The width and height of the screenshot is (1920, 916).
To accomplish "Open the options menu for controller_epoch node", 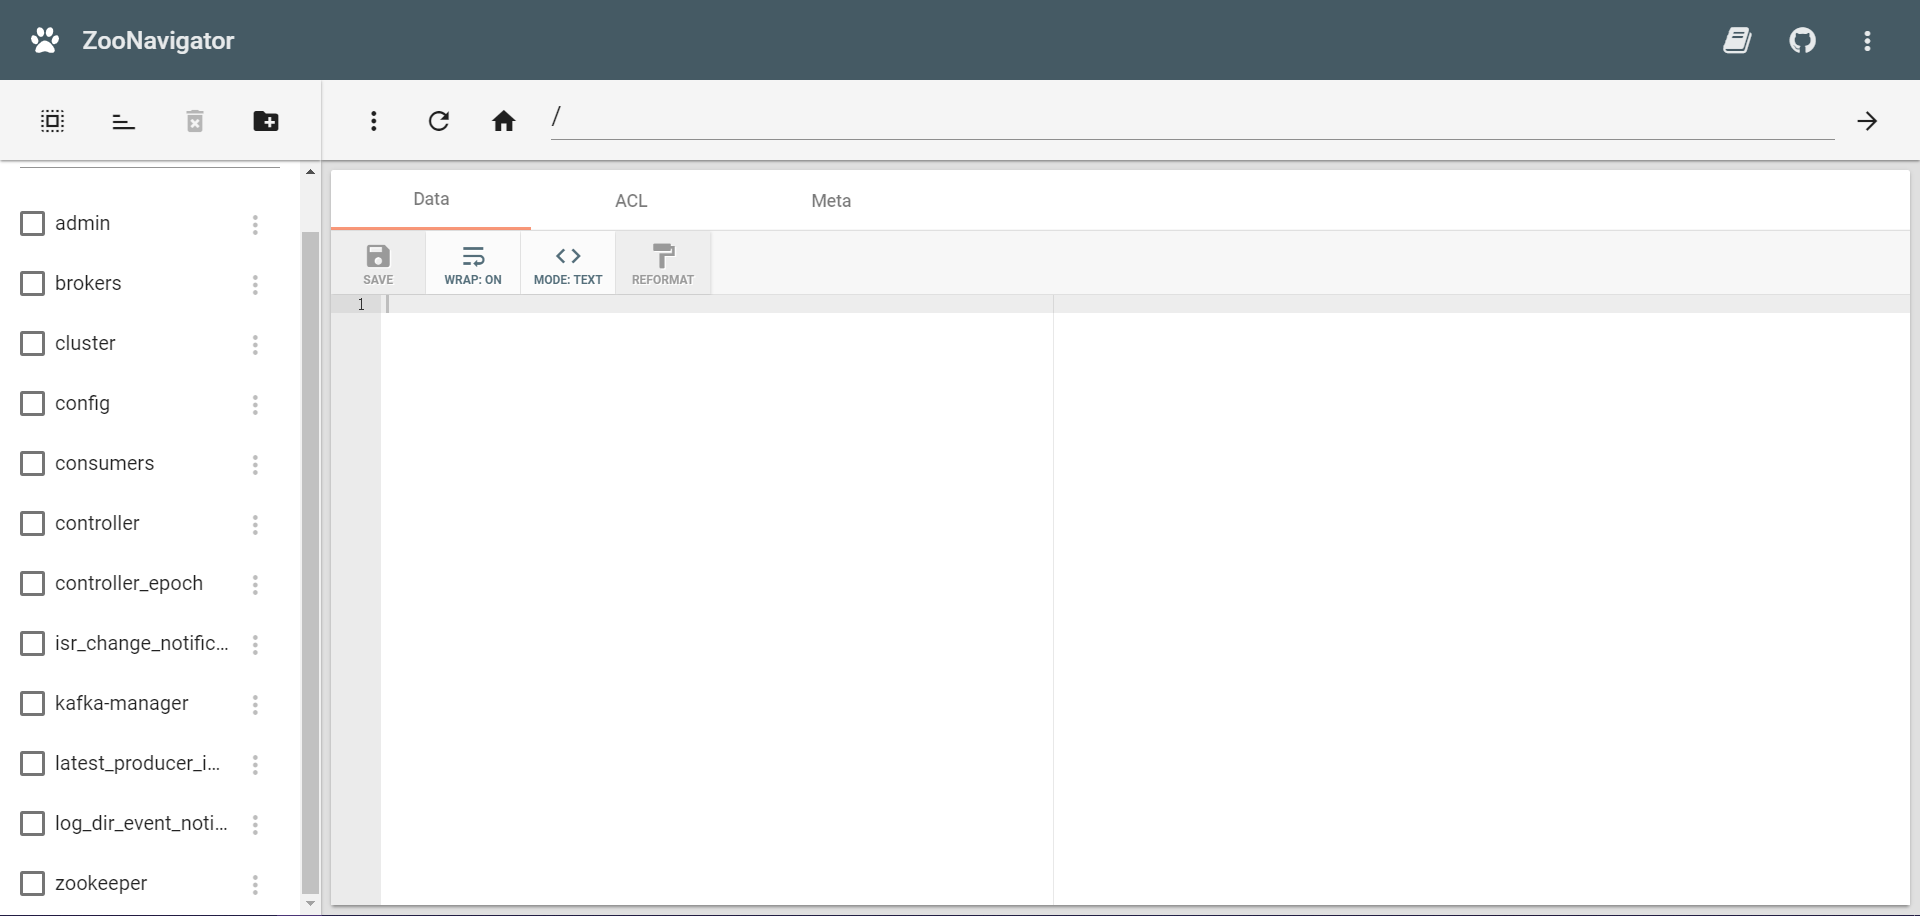I will click(255, 584).
